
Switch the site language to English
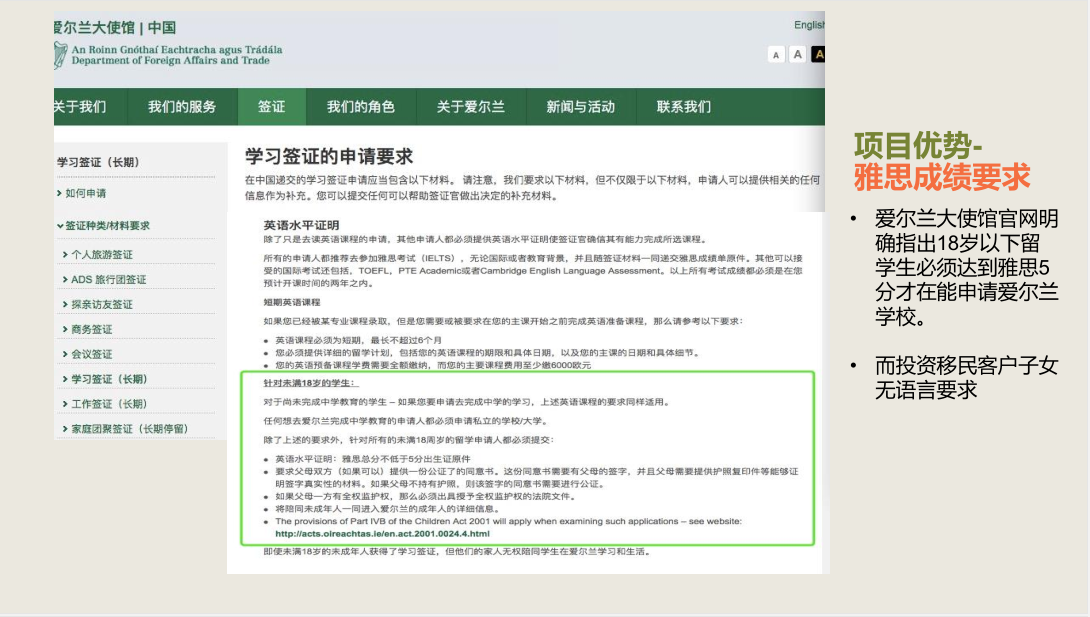click(809, 25)
